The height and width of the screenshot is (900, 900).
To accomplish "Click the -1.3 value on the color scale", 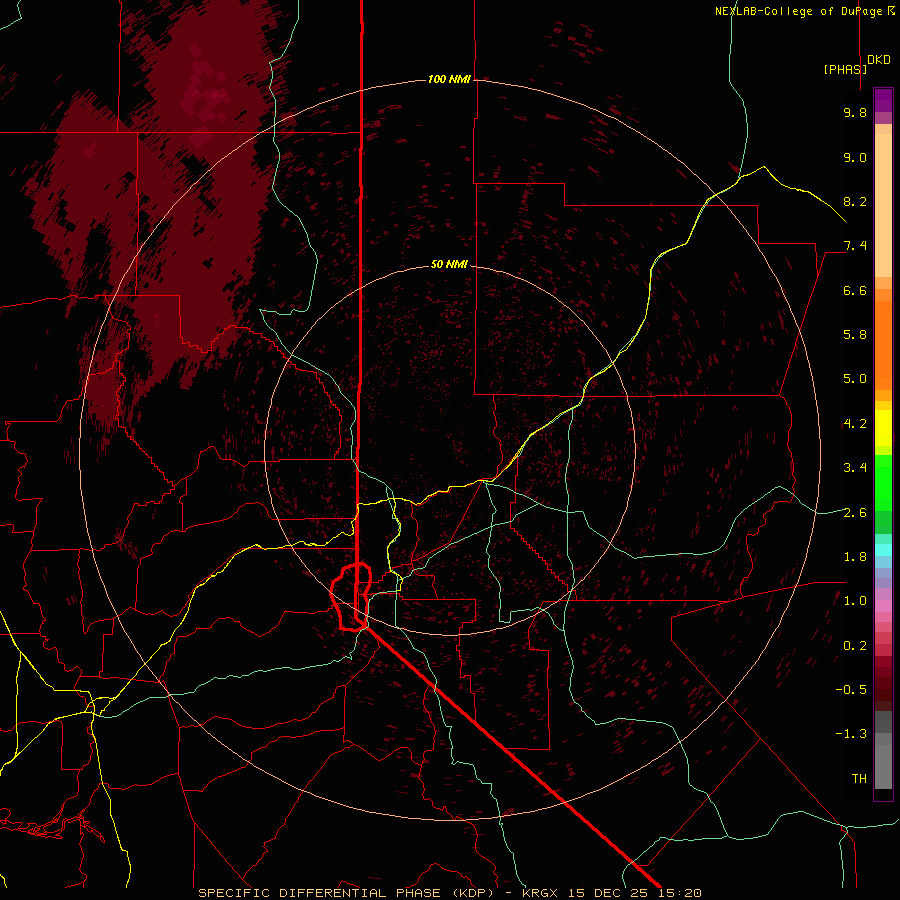I will (x=851, y=734).
